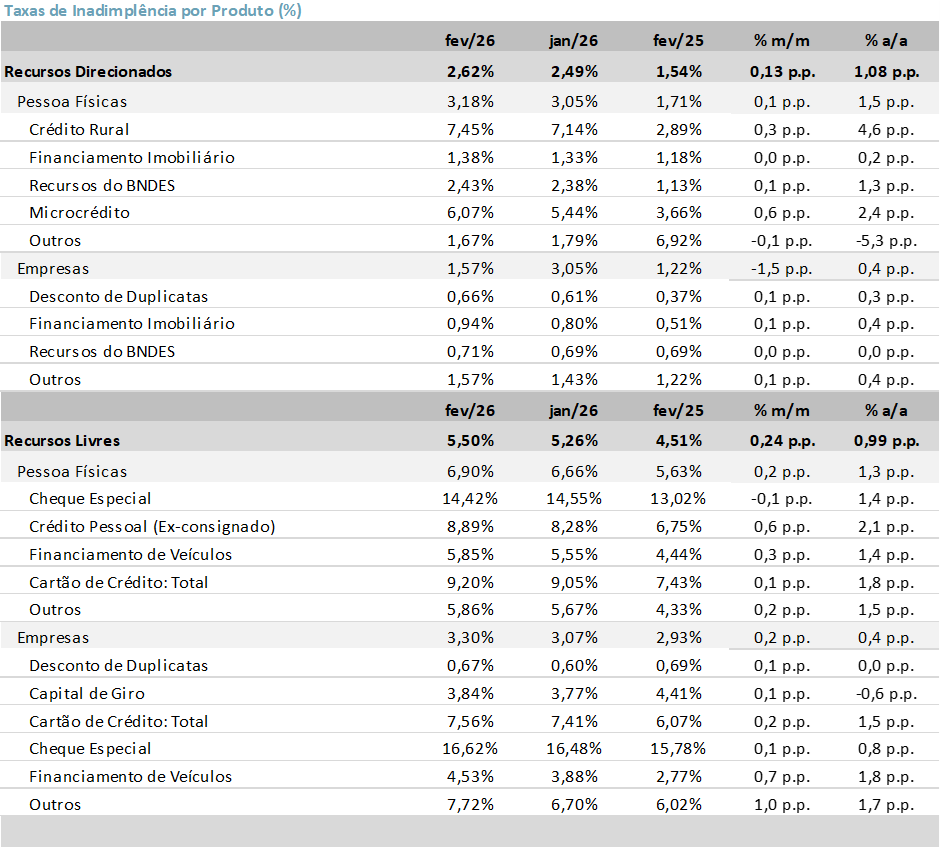
Task: Click the 14,55% Cheque Especial jan/26 value
Action: (573, 498)
